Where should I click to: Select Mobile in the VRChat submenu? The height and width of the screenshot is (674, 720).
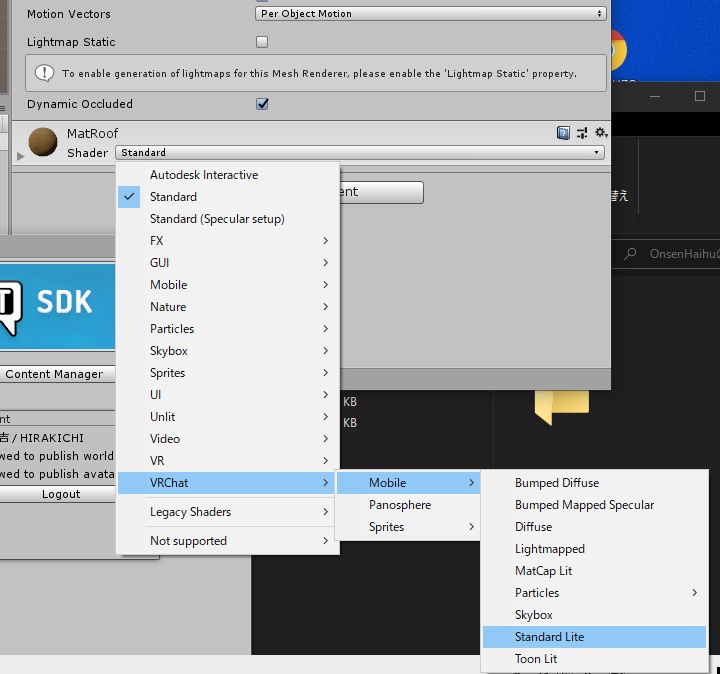point(408,483)
